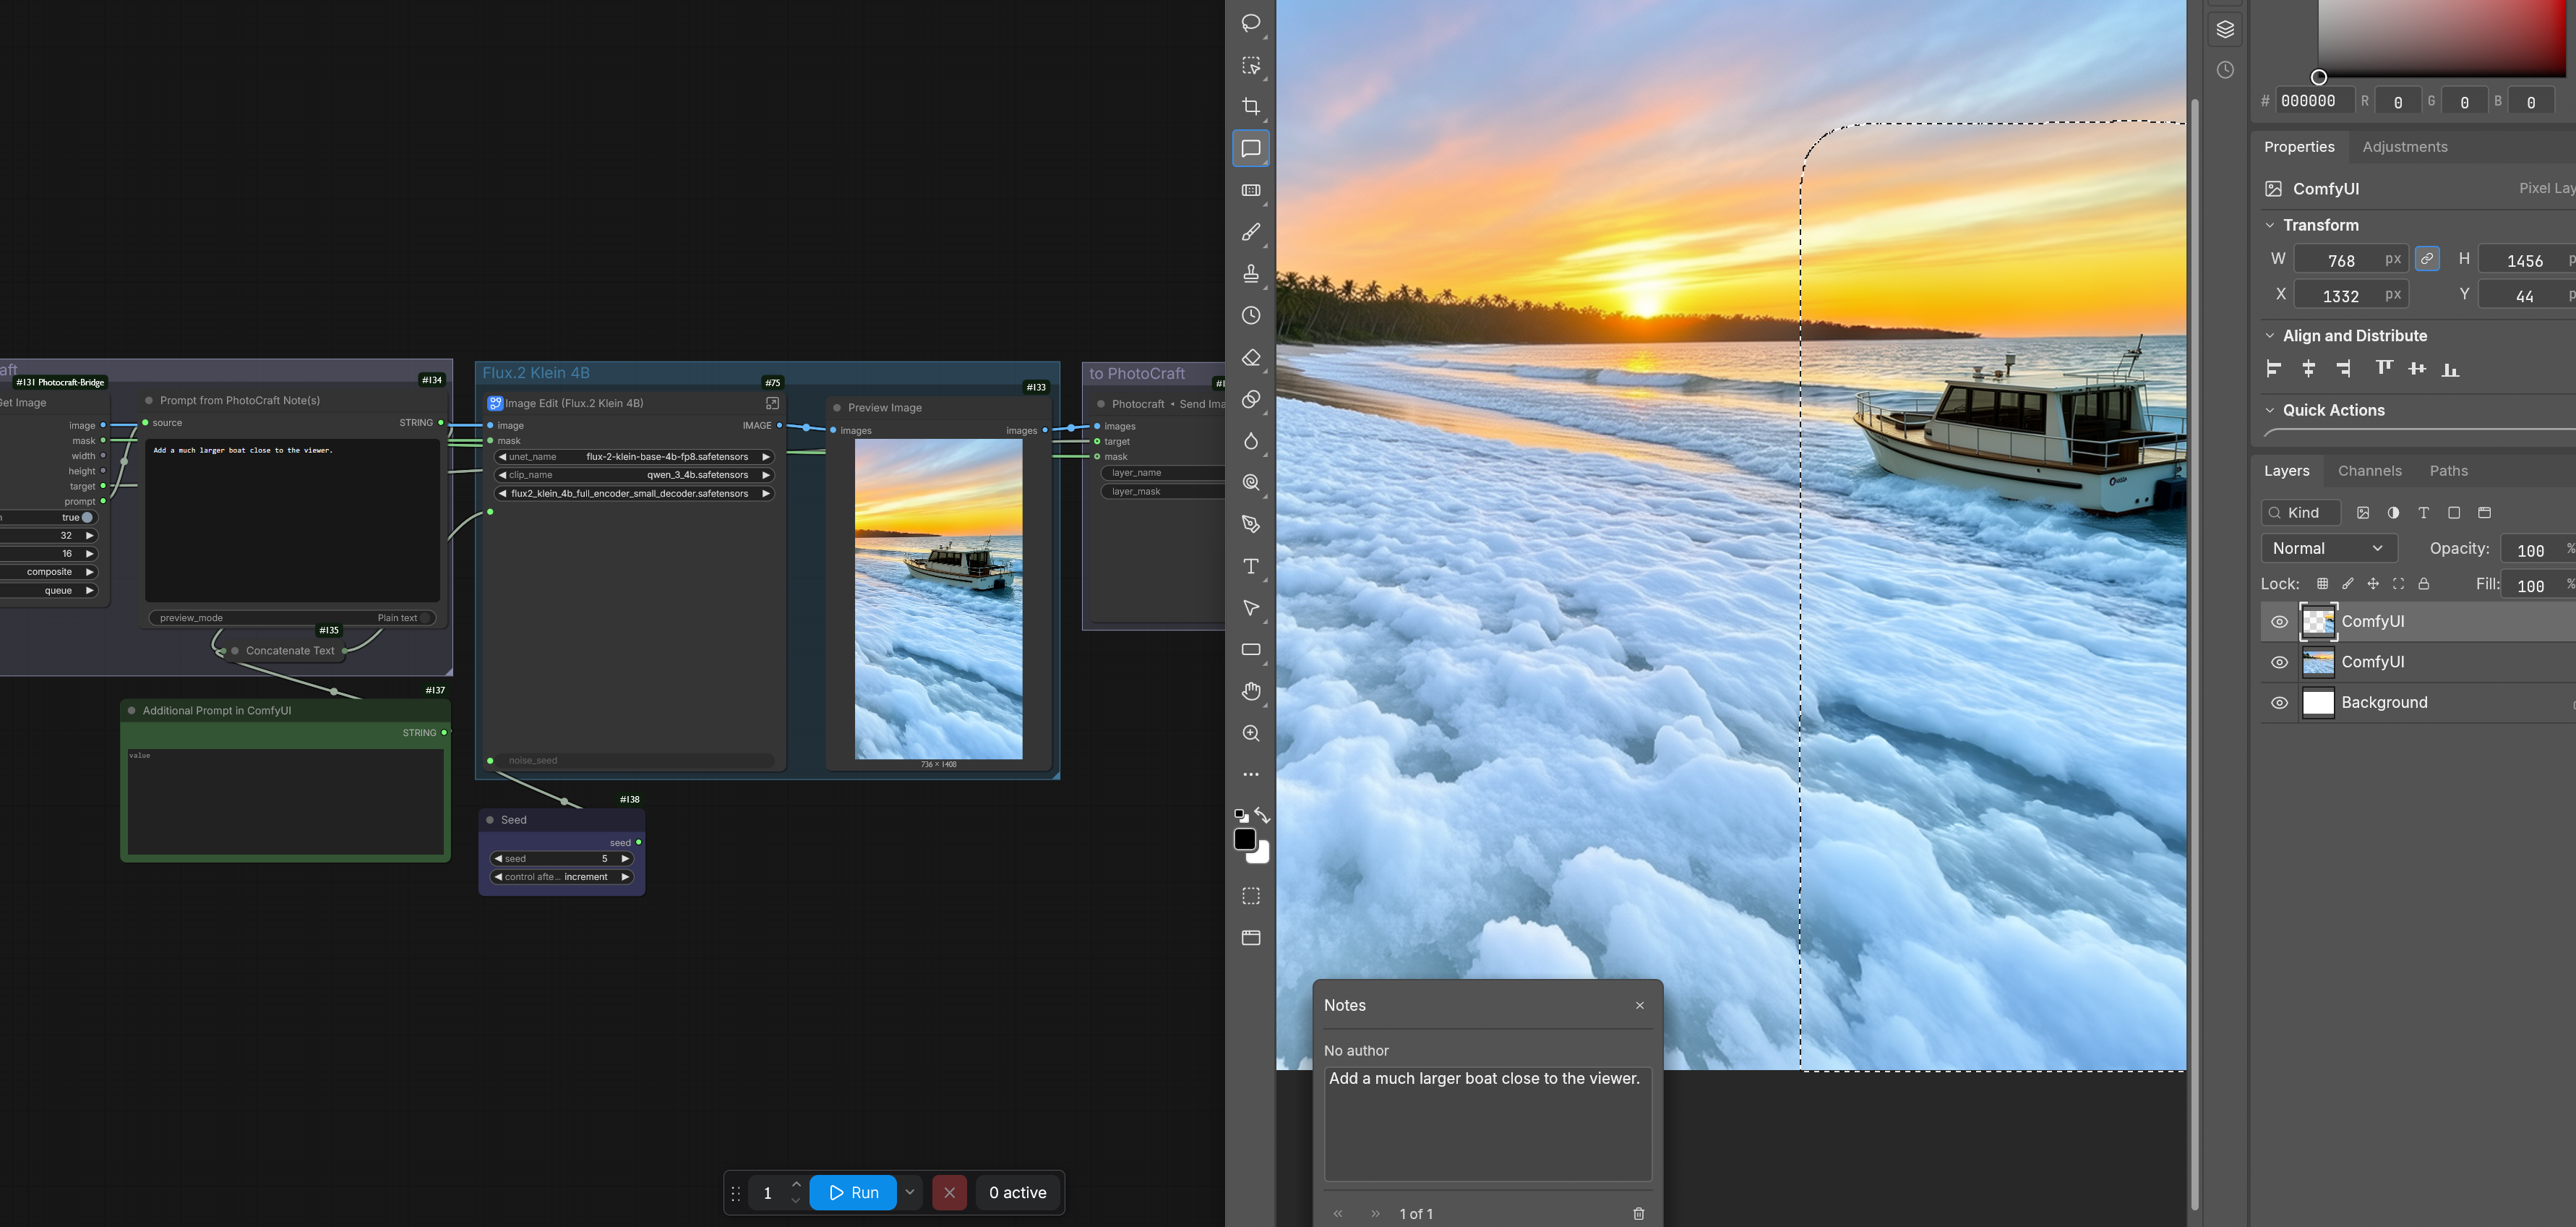Close the Notes panel

point(1639,1005)
